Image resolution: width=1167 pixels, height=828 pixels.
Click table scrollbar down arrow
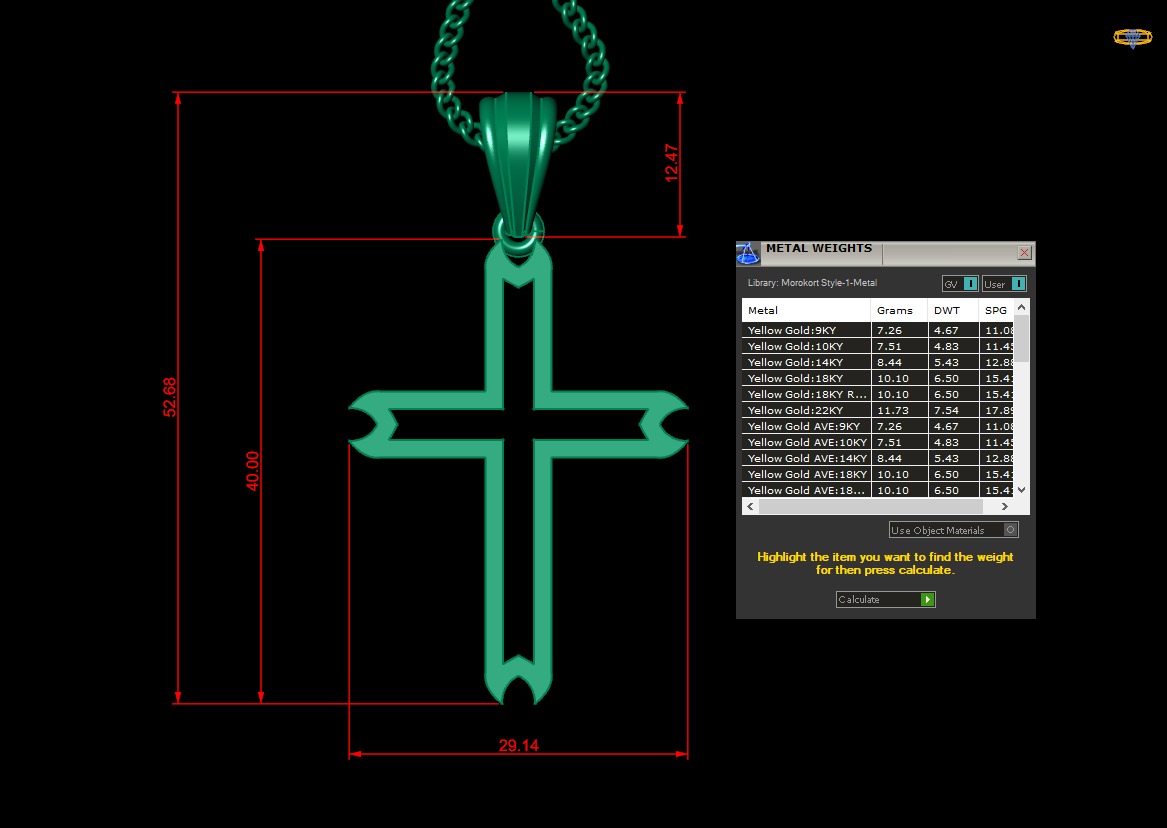coord(1022,490)
